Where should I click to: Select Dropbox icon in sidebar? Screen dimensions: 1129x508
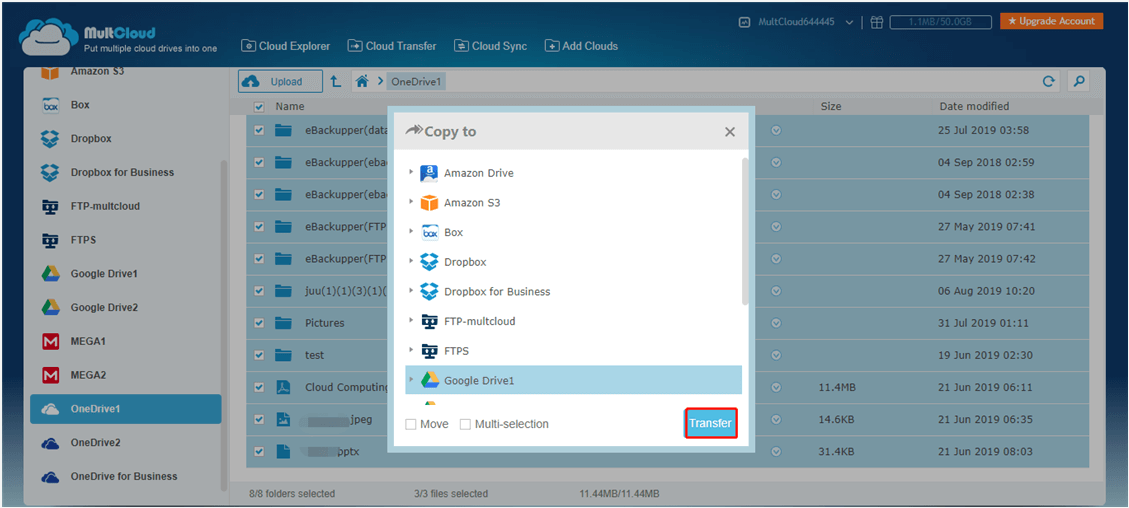coord(50,139)
